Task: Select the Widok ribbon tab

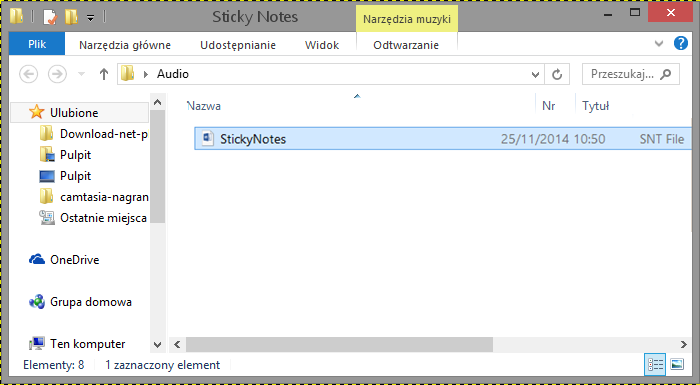Action: (322, 45)
